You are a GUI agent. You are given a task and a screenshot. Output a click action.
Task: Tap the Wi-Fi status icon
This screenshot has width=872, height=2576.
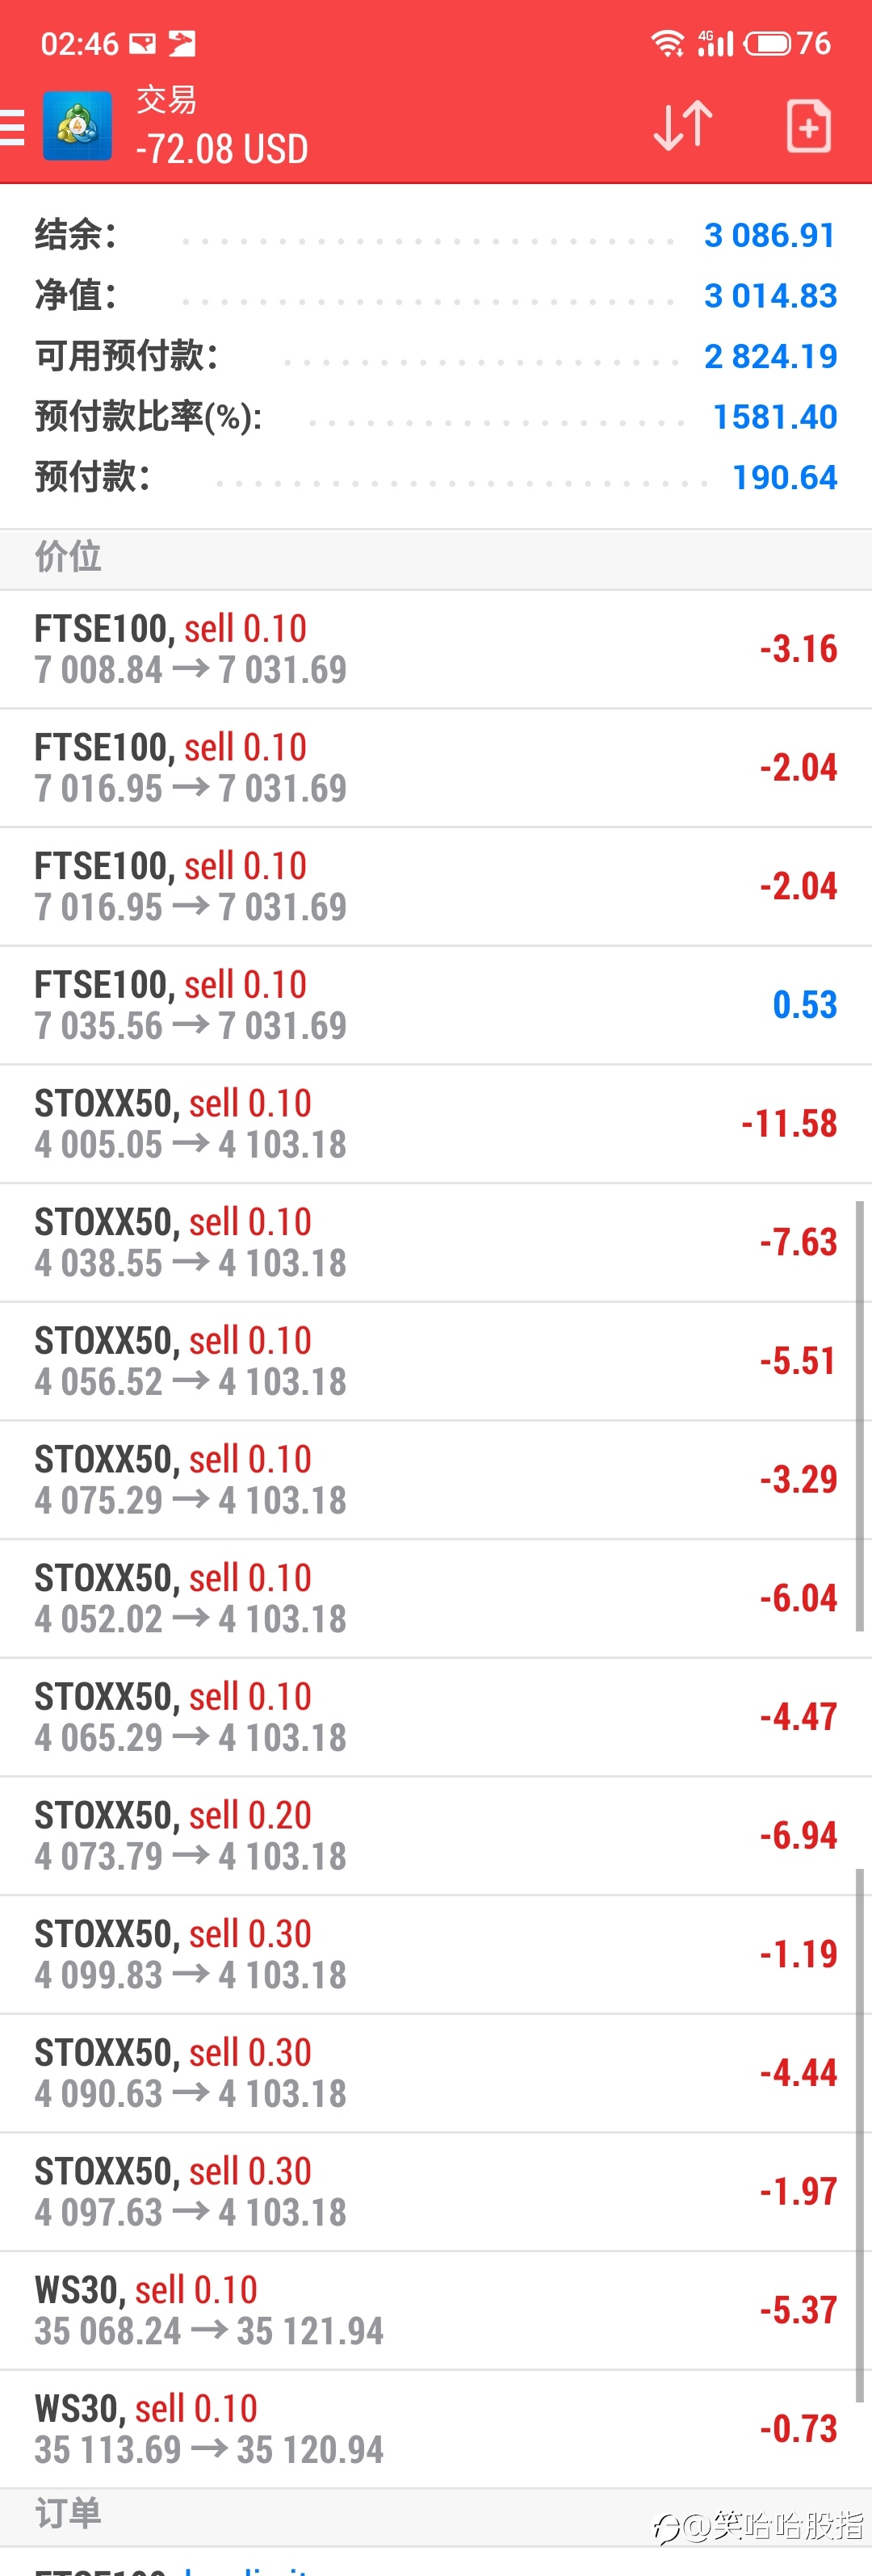[x=667, y=43]
